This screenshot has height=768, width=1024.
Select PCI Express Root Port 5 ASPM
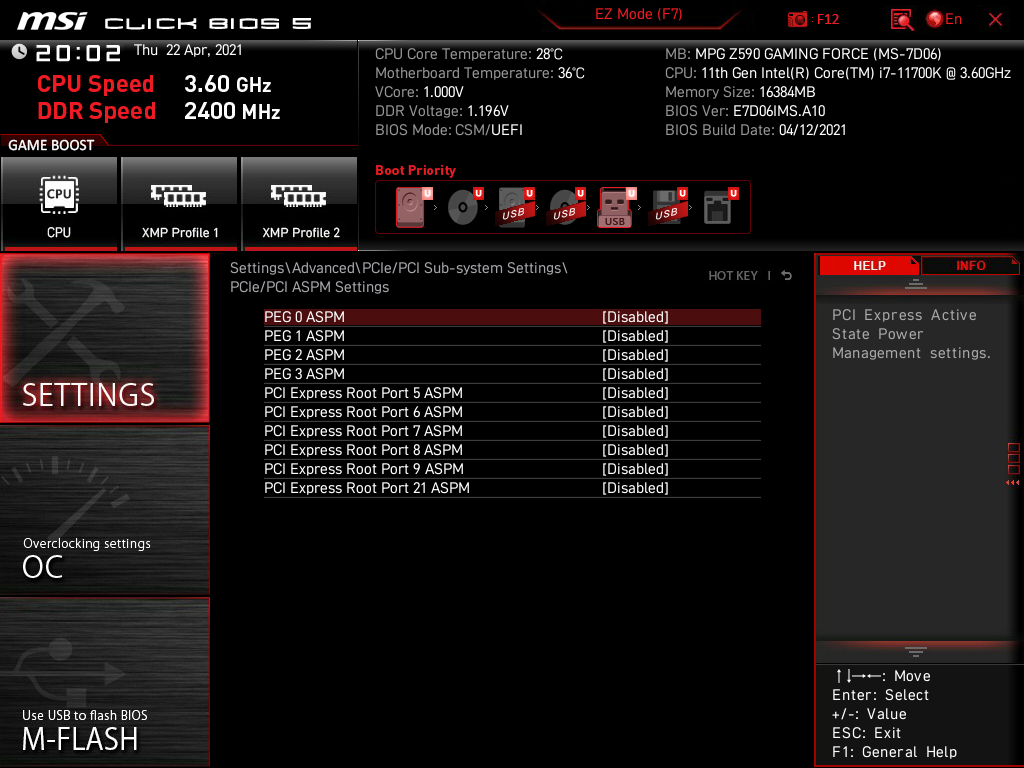tap(363, 393)
